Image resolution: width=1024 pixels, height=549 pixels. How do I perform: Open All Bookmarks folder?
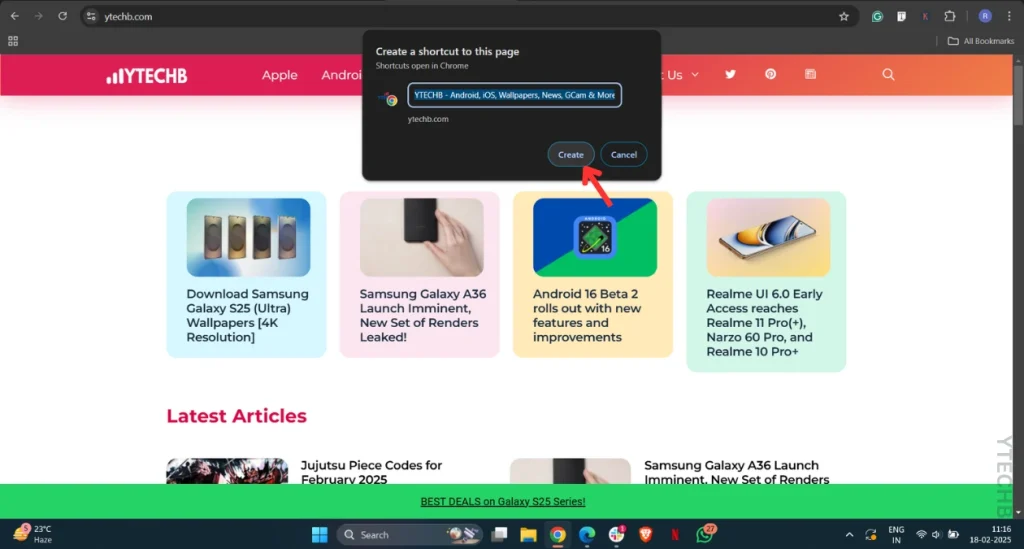(x=981, y=40)
